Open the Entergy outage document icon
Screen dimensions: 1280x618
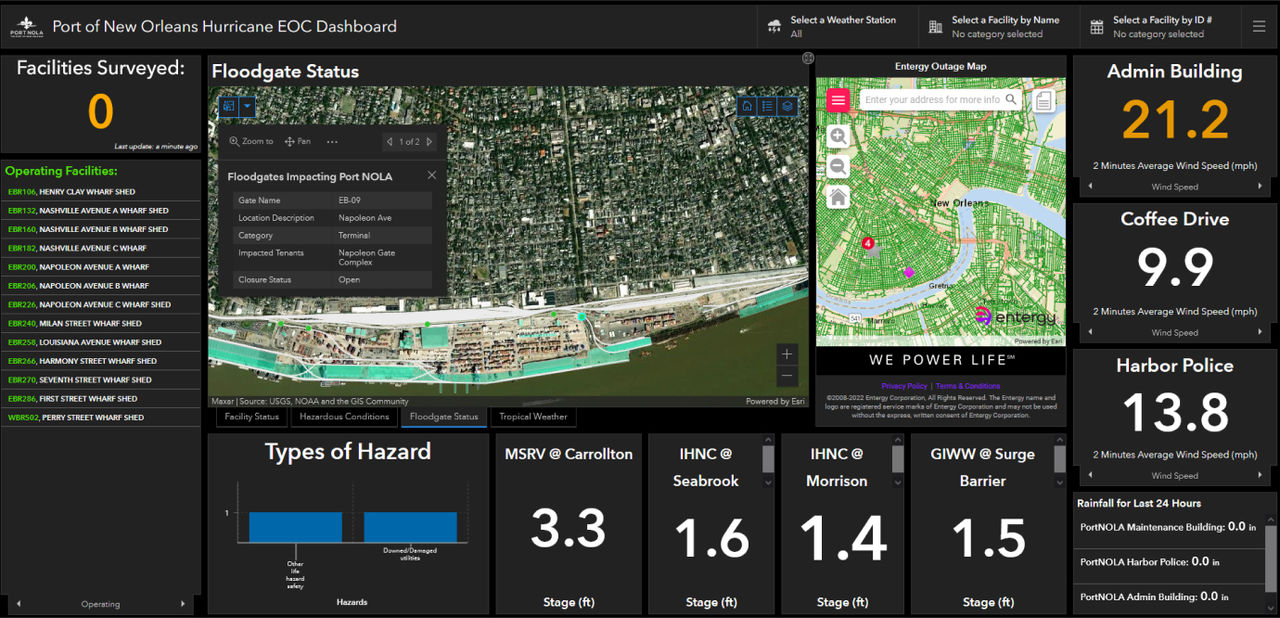[x=1043, y=100]
